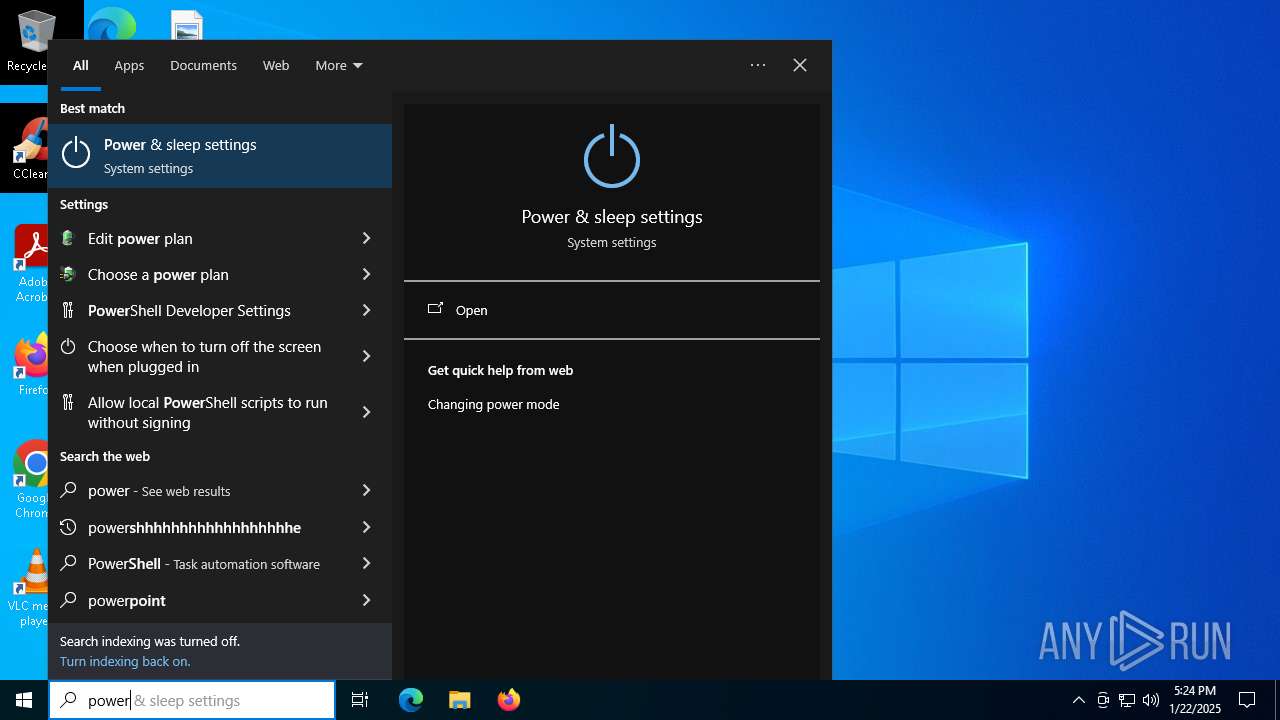Click the Firefox desktop shortcut
Viewport: 1280px width, 720px height.
[32, 366]
